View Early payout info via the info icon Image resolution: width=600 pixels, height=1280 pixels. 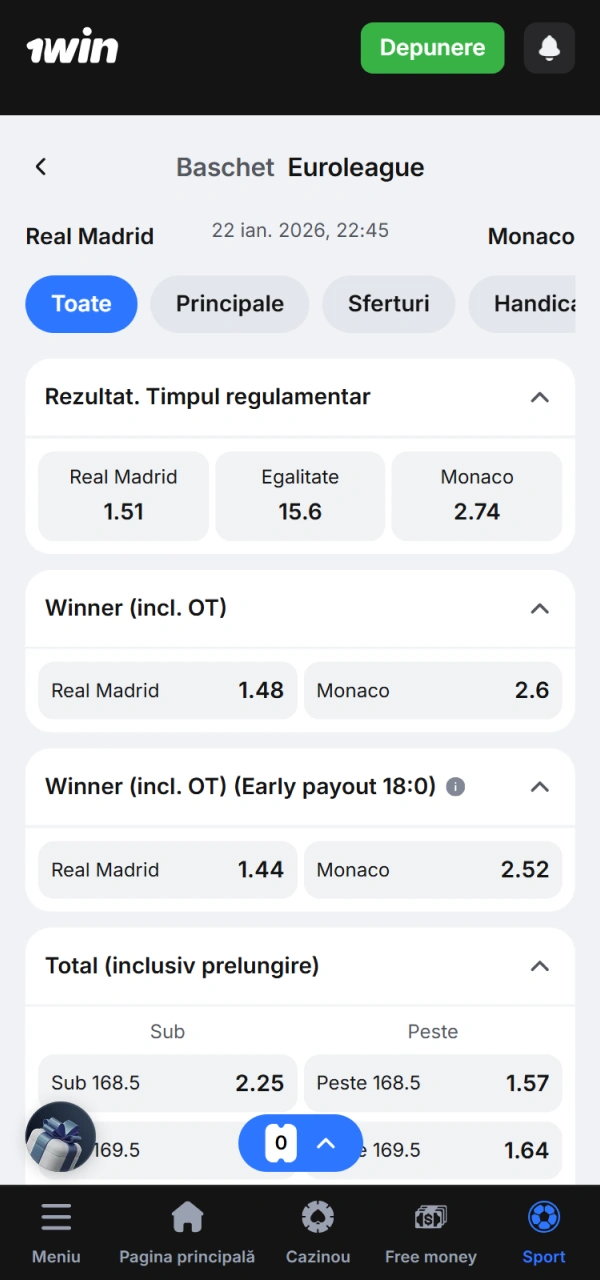point(454,787)
